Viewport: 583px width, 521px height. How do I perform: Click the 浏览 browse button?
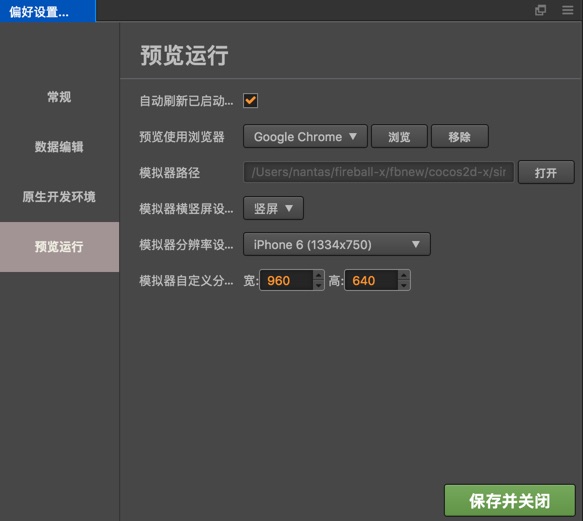(x=399, y=136)
